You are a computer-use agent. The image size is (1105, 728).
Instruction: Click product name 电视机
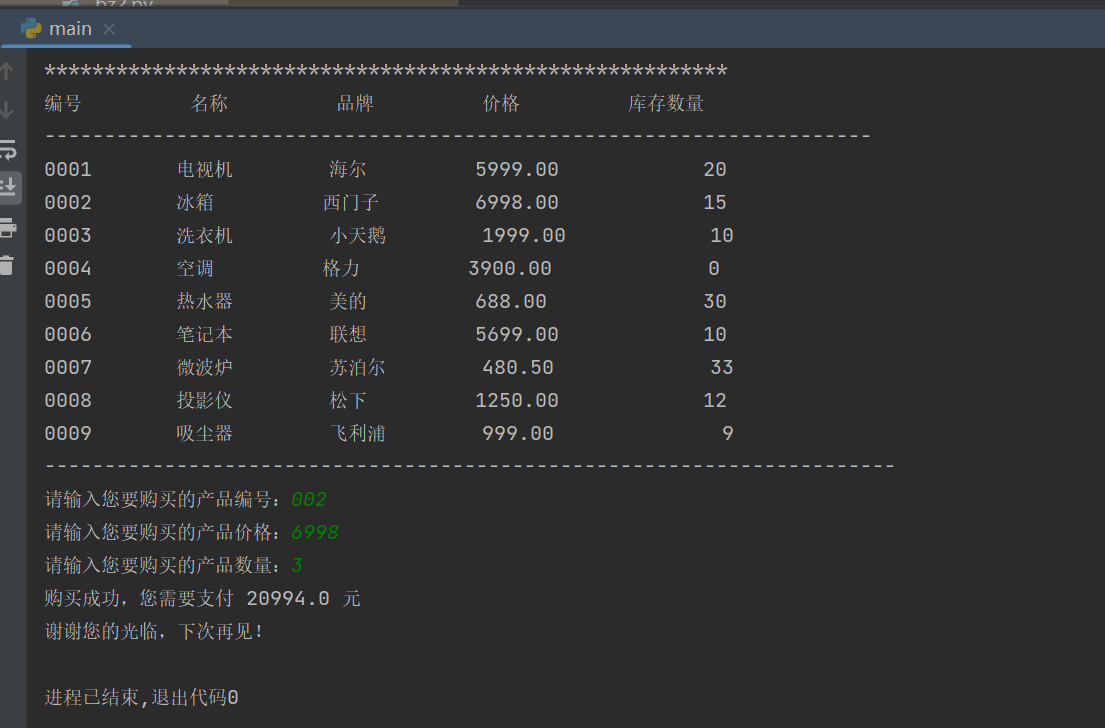coord(204,169)
